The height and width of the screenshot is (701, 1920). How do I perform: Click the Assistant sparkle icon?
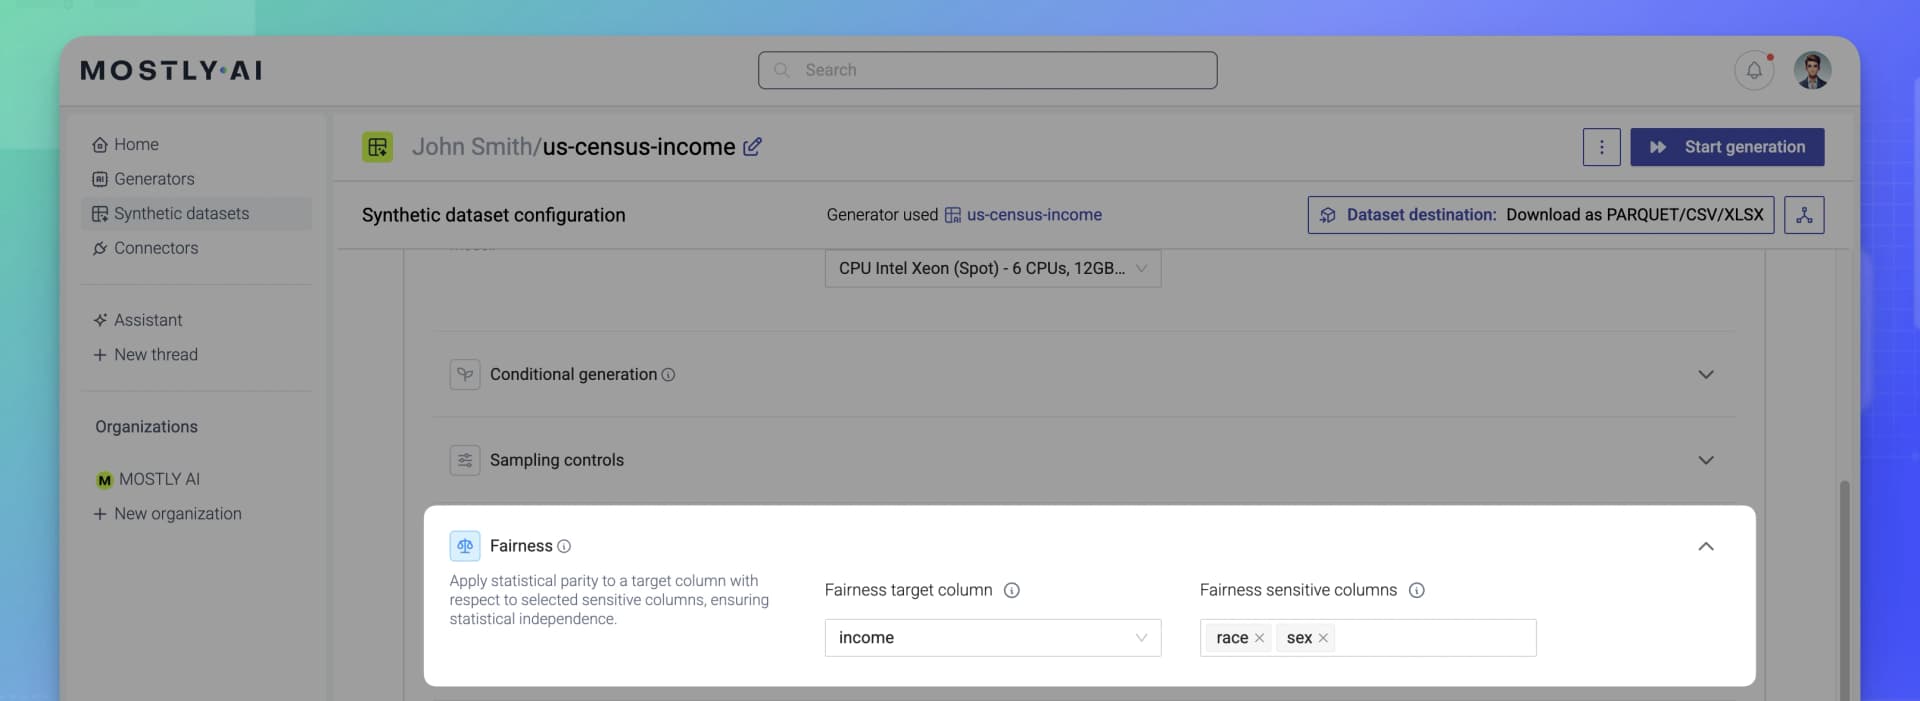coord(100,320)
